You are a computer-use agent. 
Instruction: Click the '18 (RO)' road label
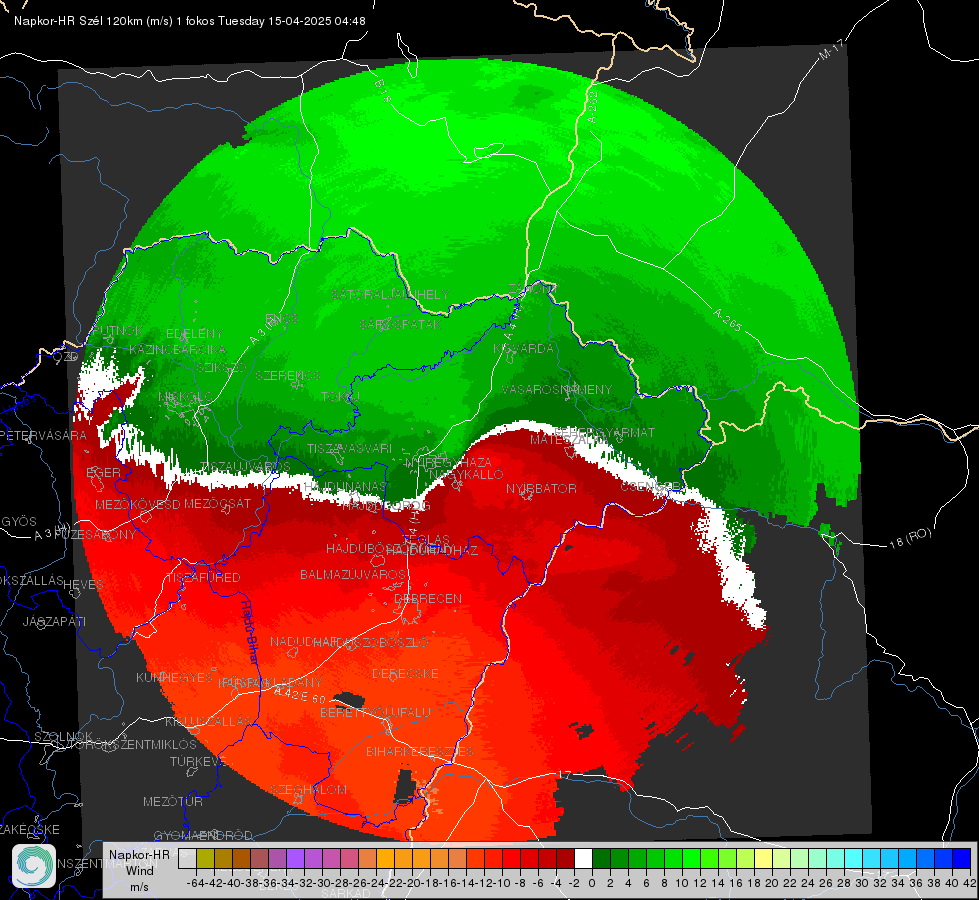coord(910,538)
